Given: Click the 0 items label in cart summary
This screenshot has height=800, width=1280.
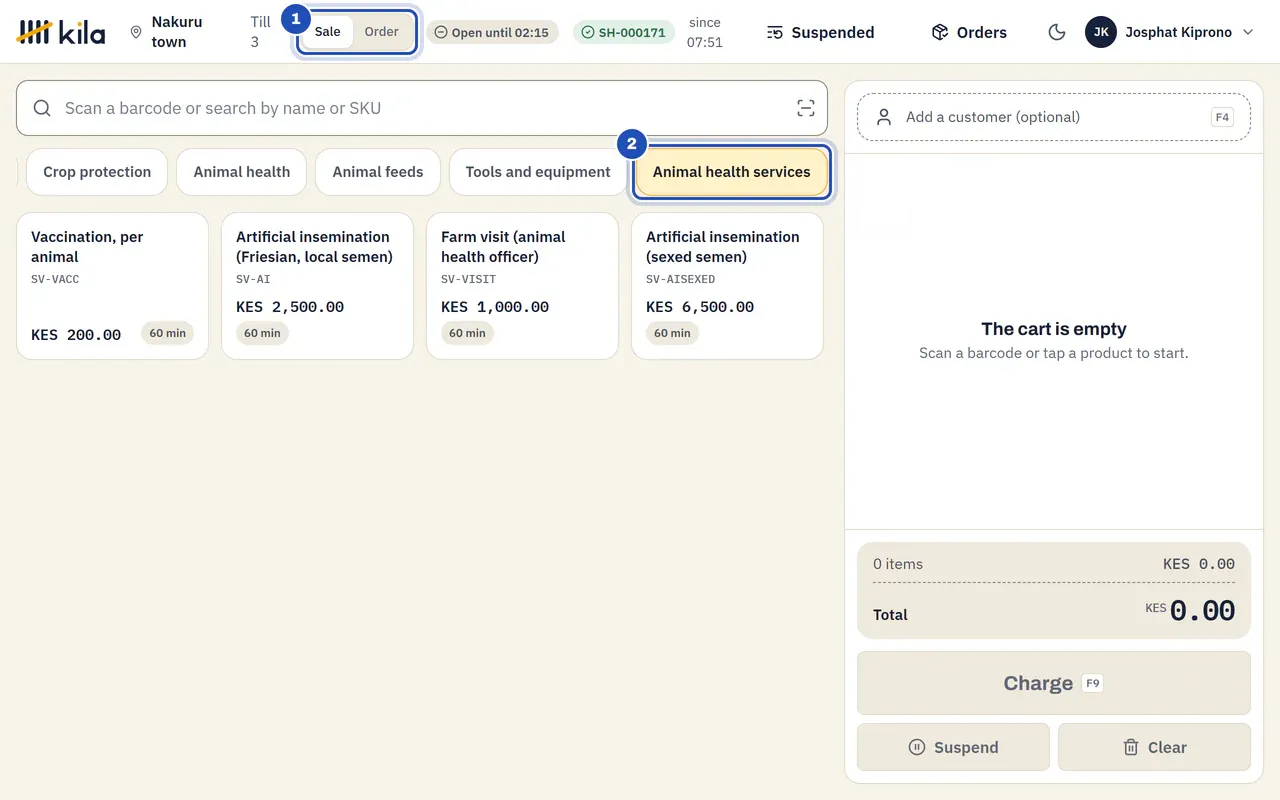Looking at the screenshot, I should click(898, 564).
